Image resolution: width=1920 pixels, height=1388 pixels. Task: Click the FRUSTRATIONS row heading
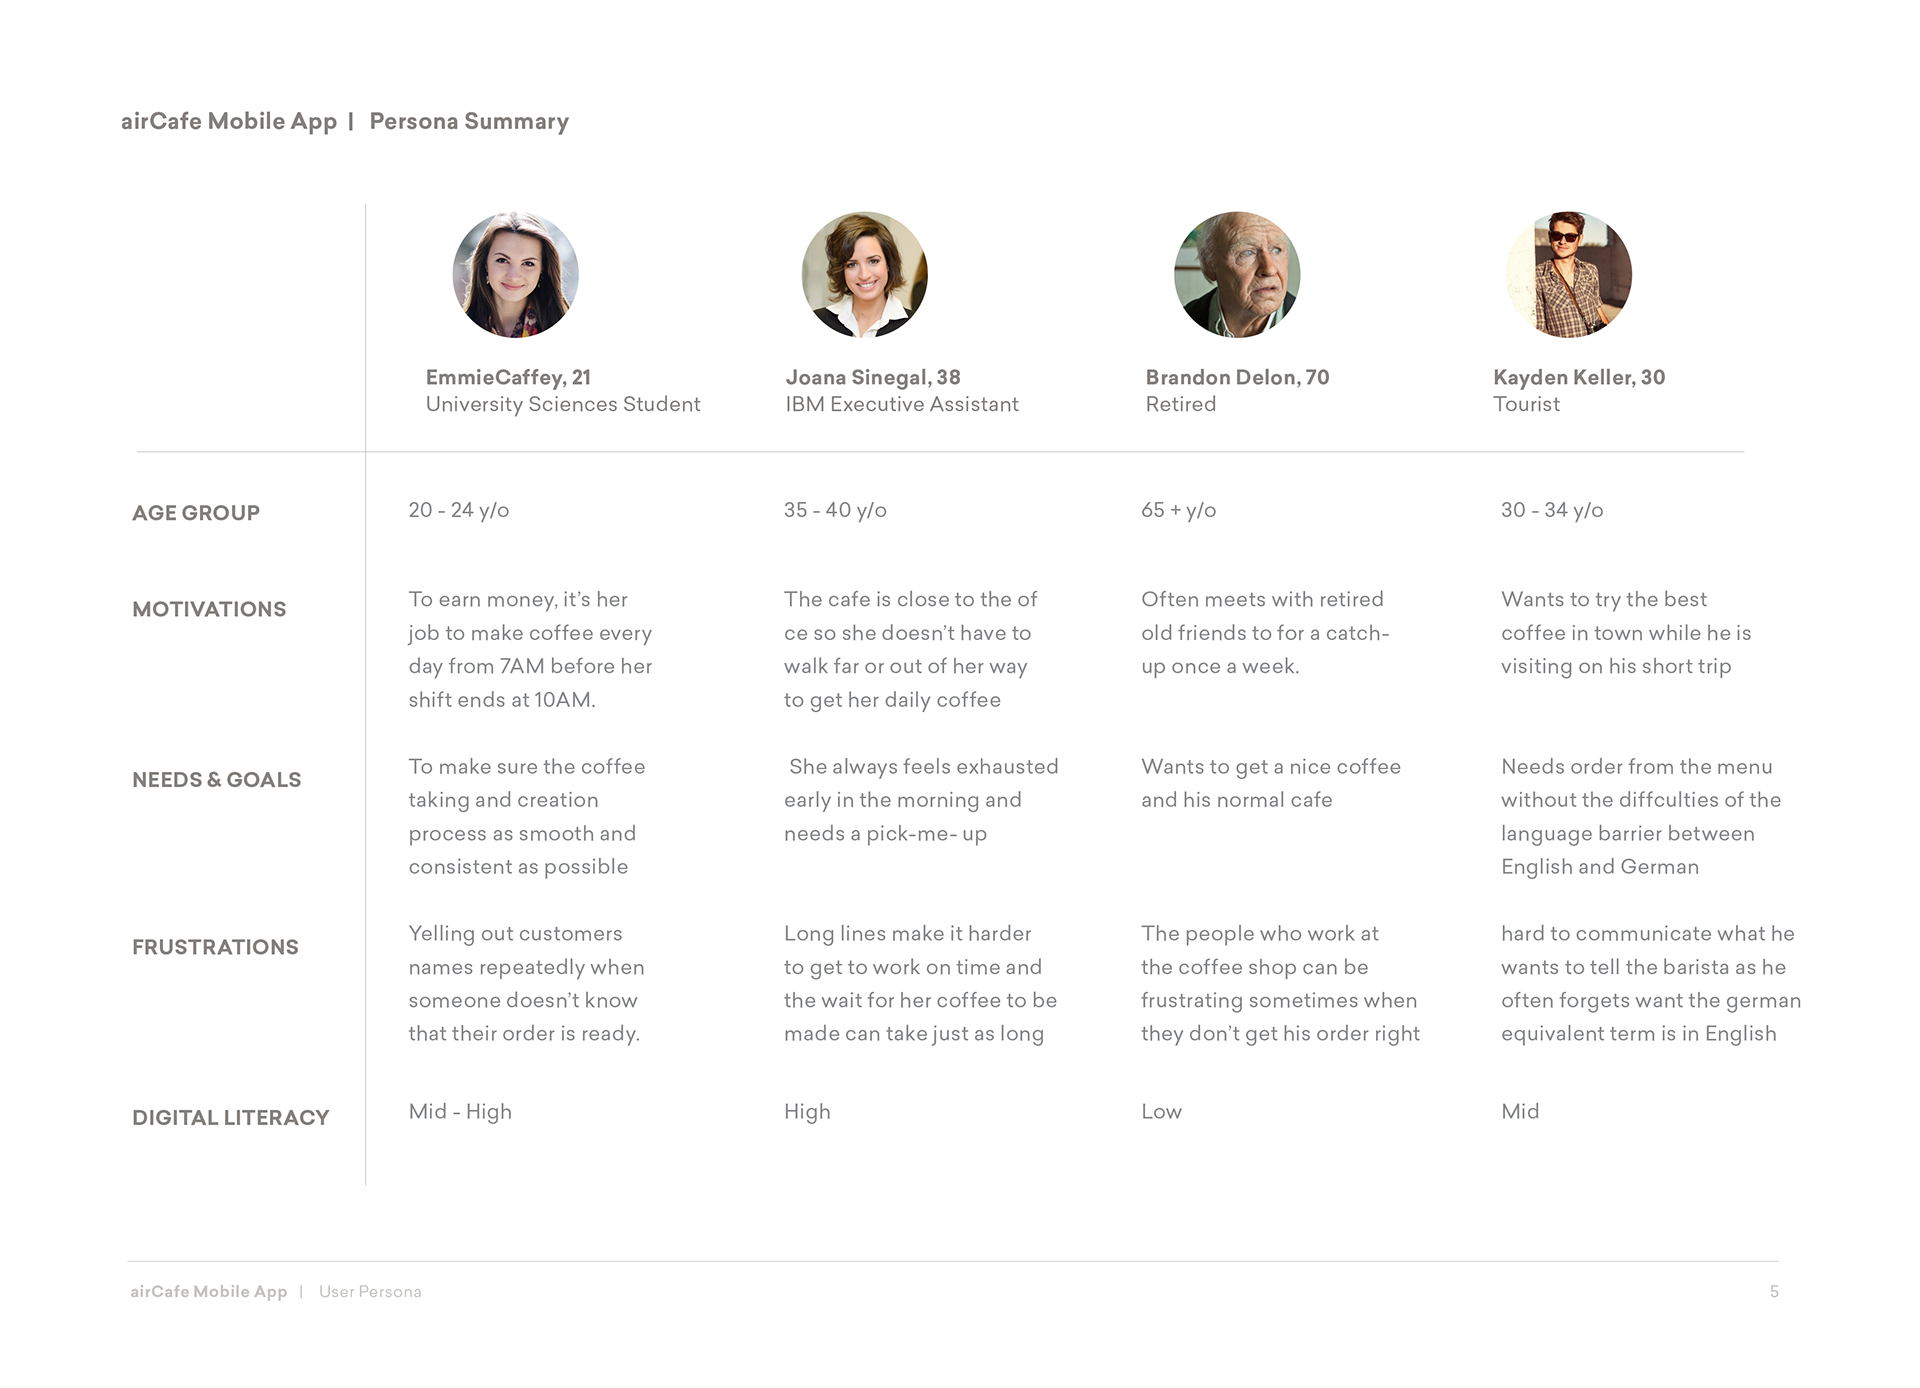215,947
